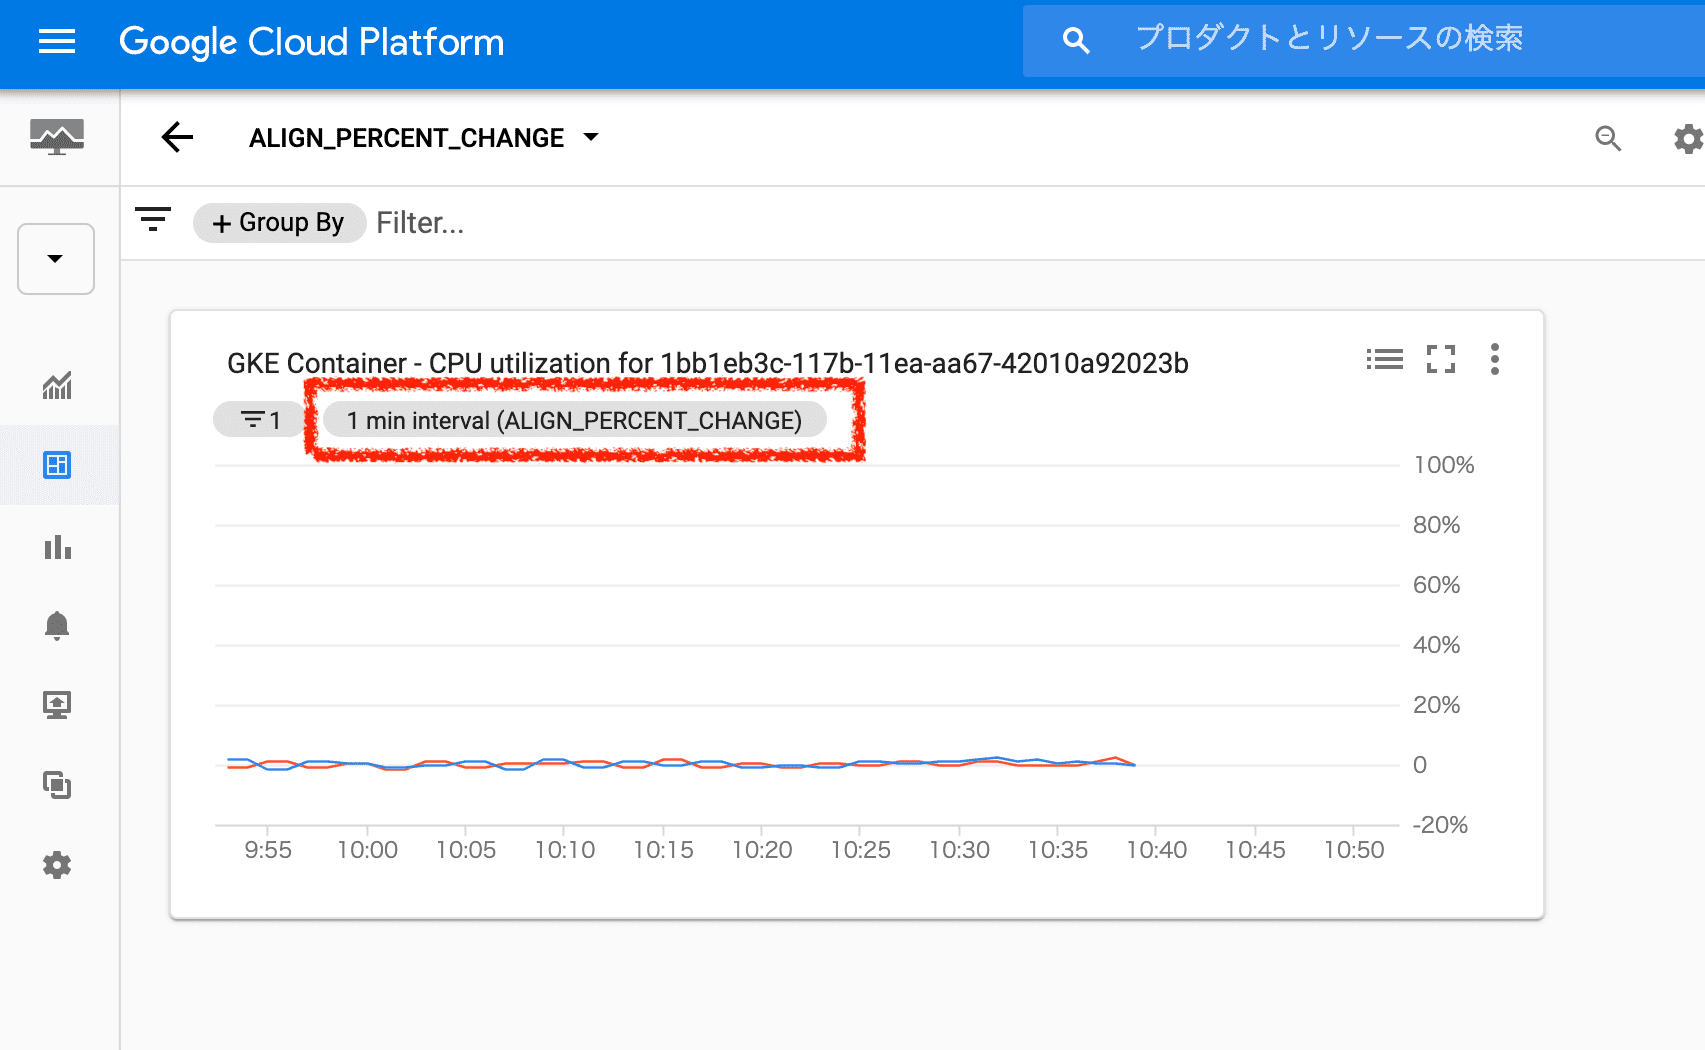This screenshot has height=1050, width=1705.
Task: Open Uptime checks monitor icon in sidebar
Action: [57, 705]
